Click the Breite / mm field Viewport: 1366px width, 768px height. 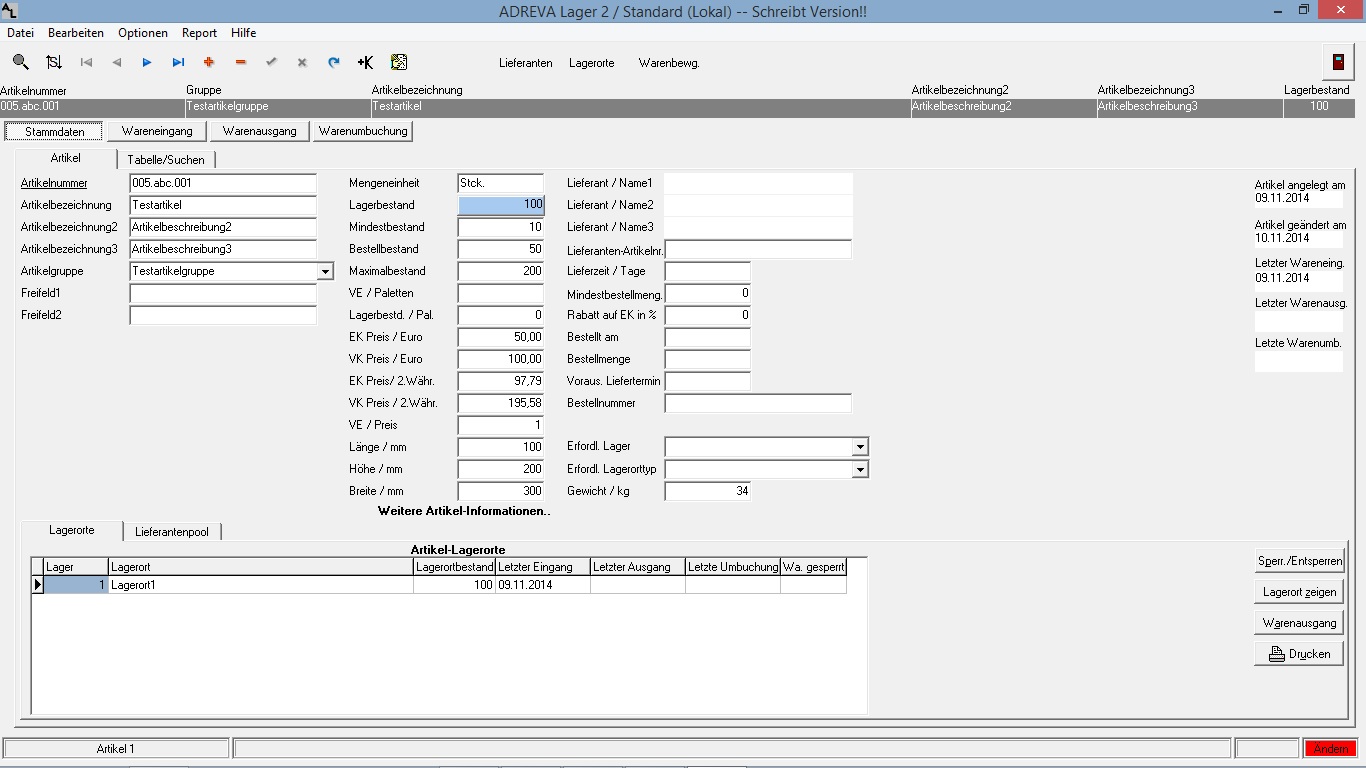(x=501, y=491)
